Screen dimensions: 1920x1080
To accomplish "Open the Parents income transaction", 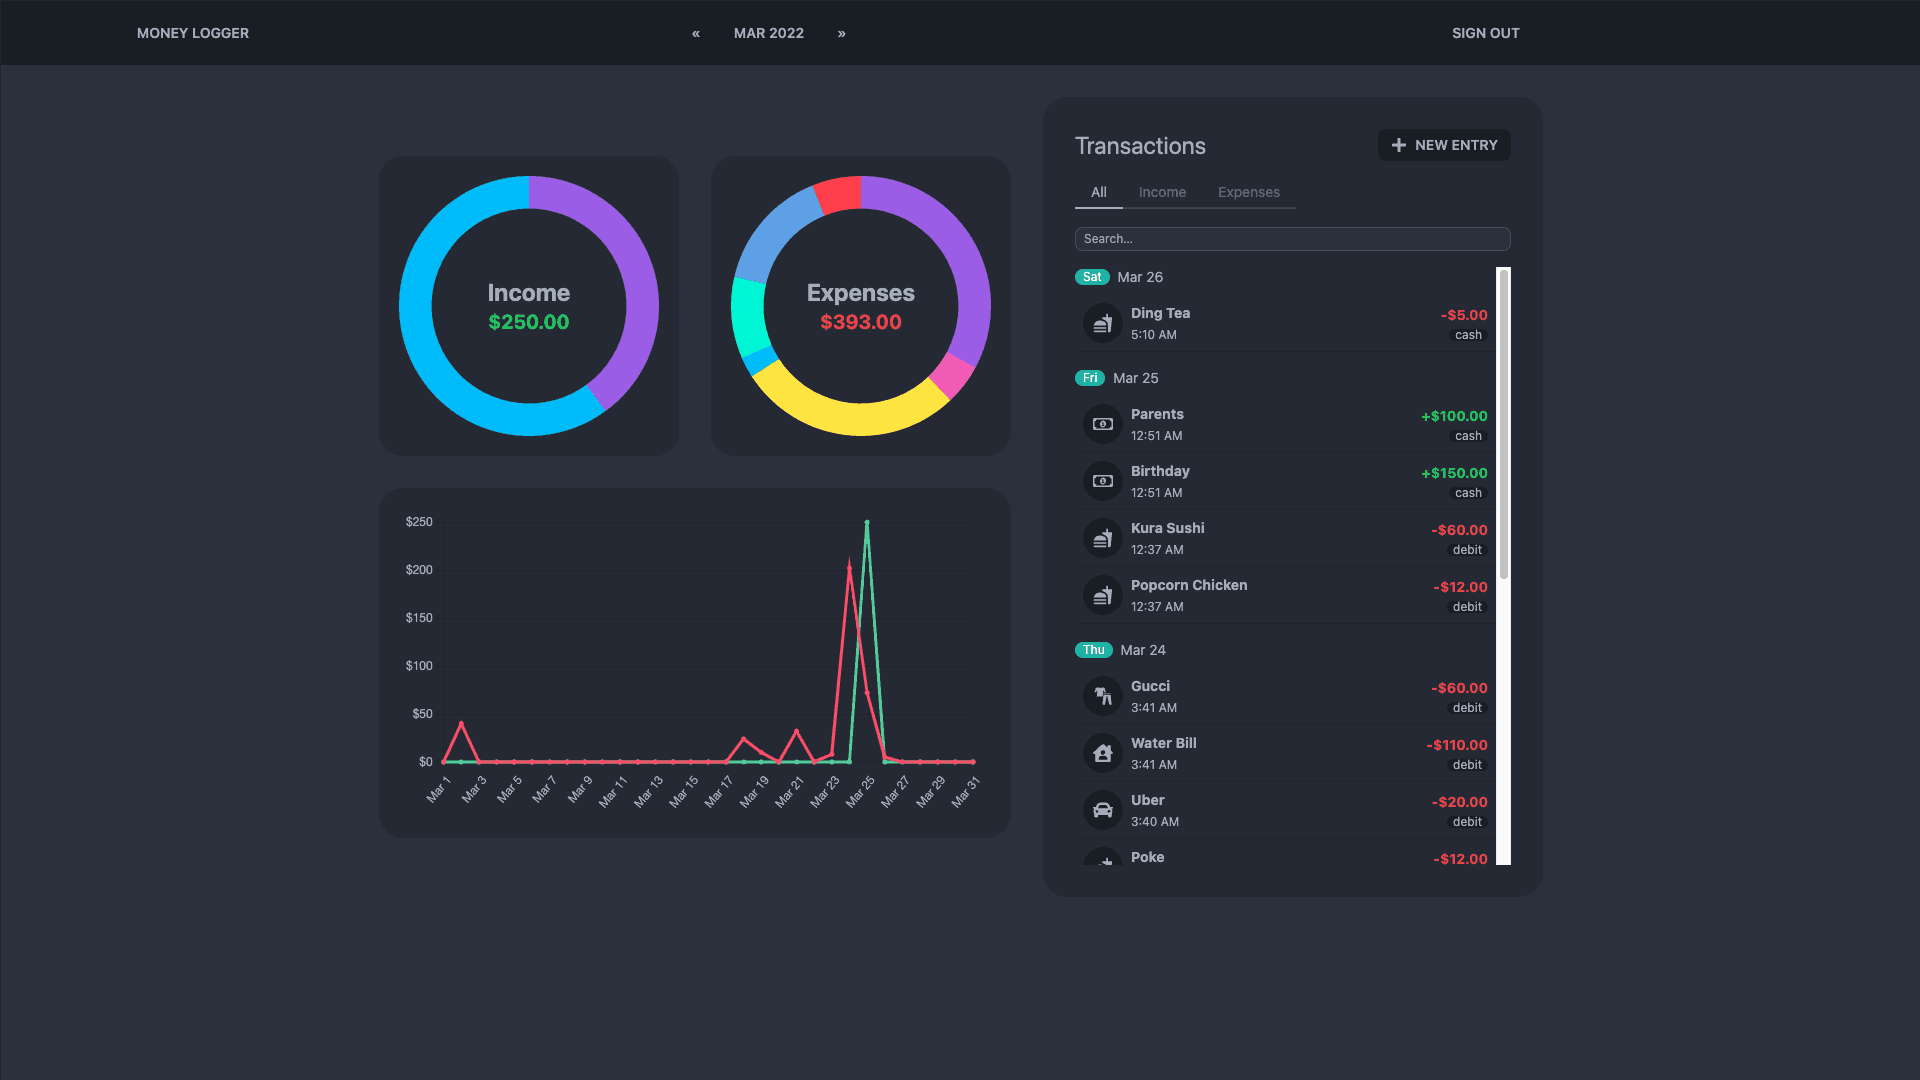I will 1285,424.
